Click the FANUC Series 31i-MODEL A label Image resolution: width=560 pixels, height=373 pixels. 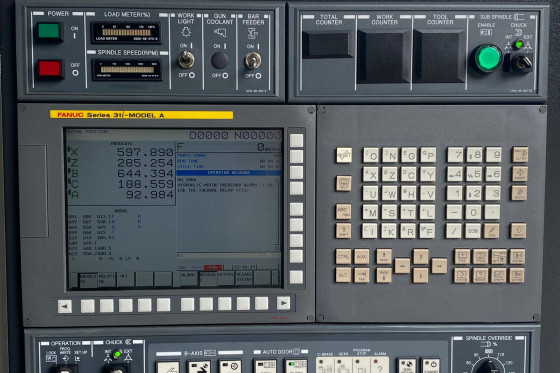pos(141,115)
